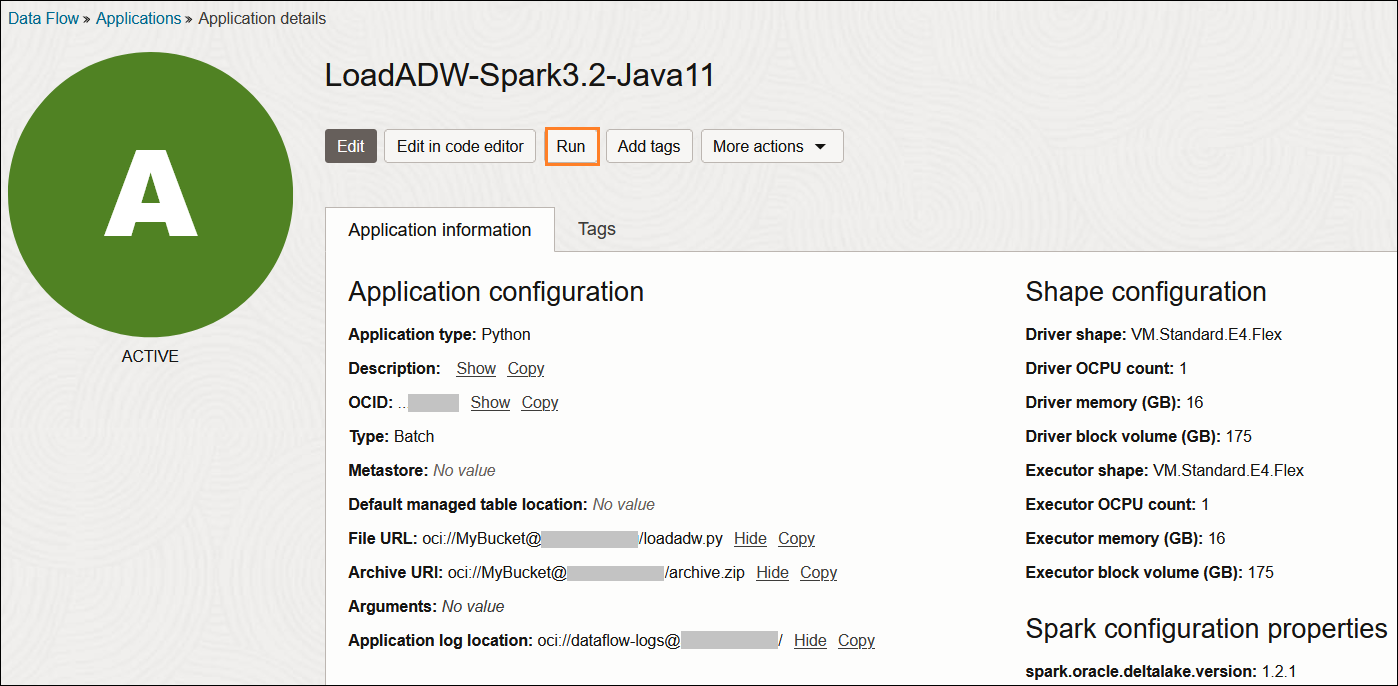The image size is (1398, 686).
Task: Click the ACTIVE status label
Action: point(150,356)
